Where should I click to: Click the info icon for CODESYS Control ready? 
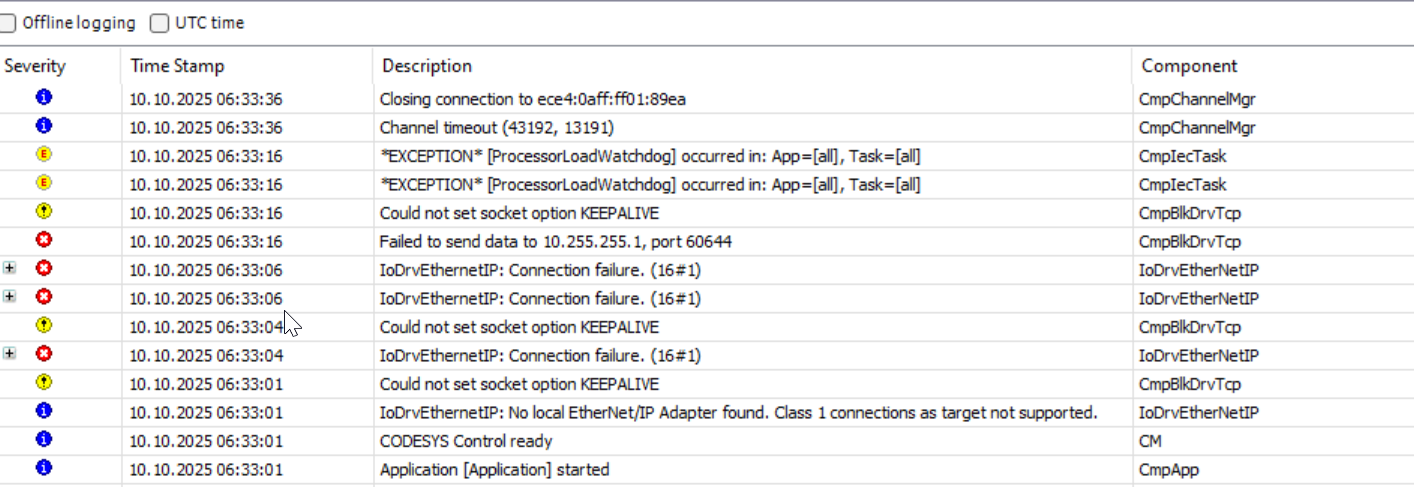[x=44, y=439]
